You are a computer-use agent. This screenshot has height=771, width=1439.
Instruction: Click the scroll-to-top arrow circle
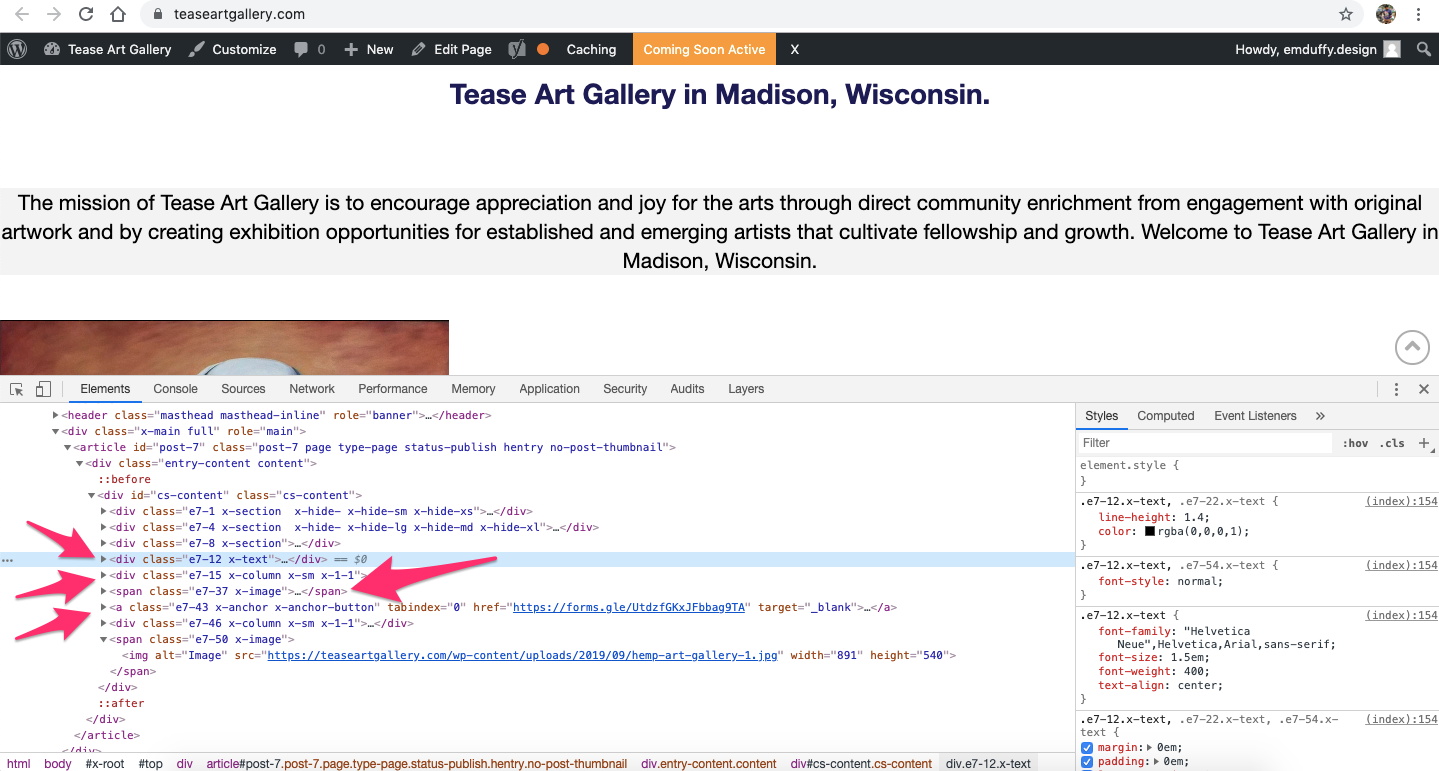(x=1412, y=347)
